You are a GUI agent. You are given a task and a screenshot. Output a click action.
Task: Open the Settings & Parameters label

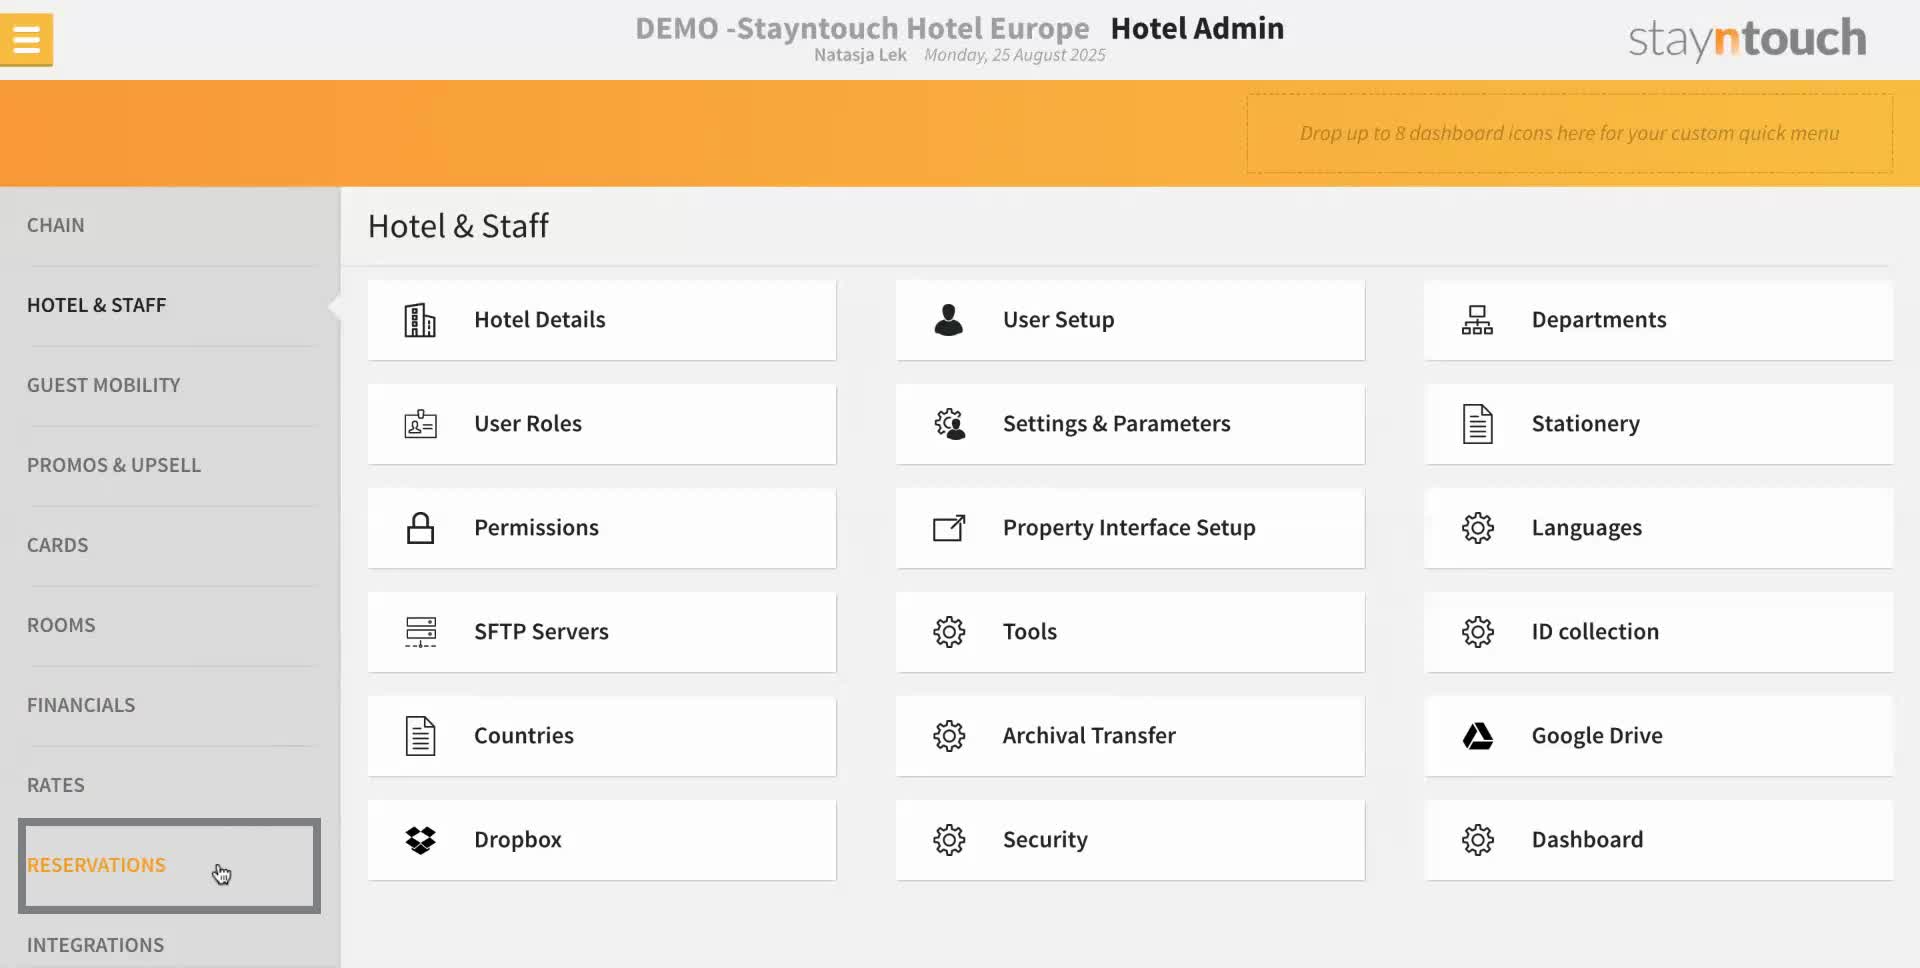pyautogui.click(x=1116, y=424)
